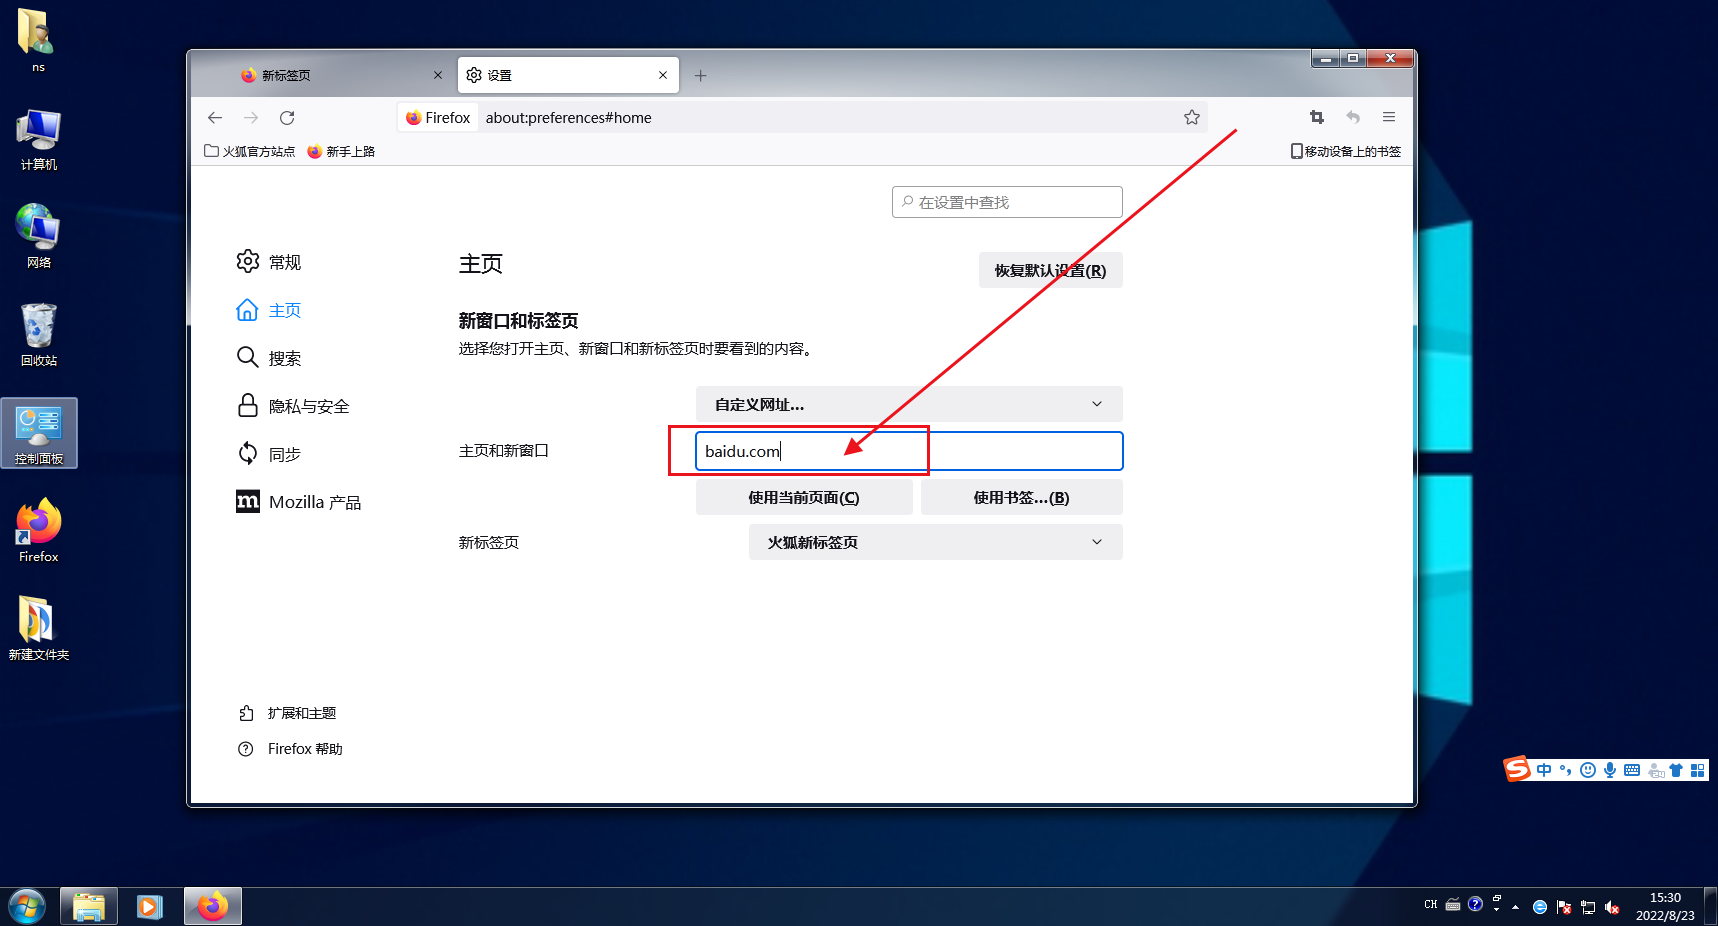Open the Windows Start button

click(27, 907)
